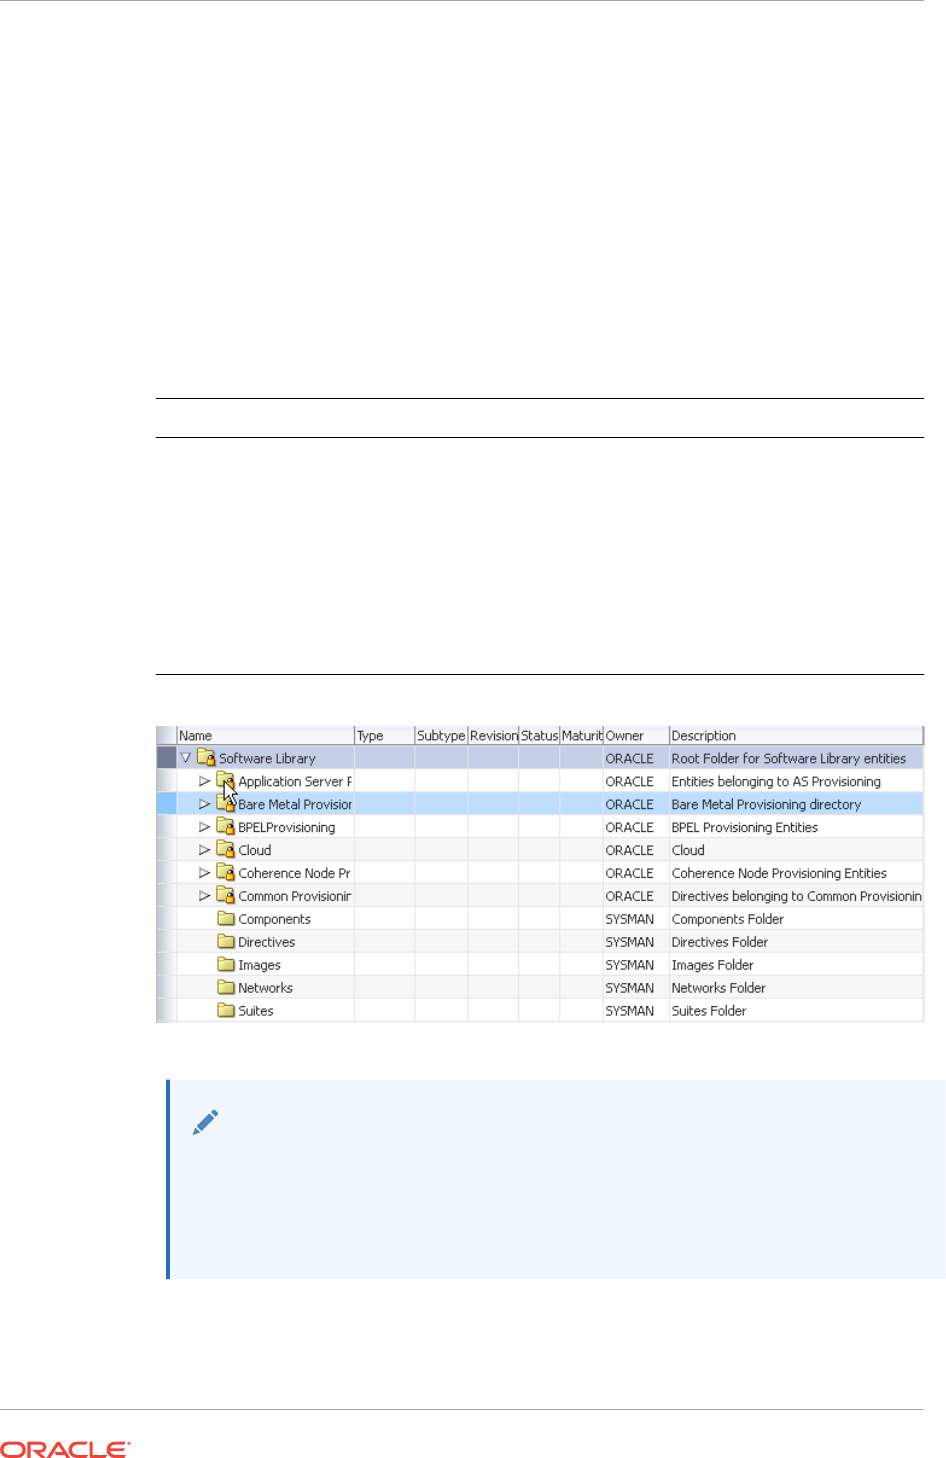Click the SYSMAN owner cell for Components
Image resolution: width=946 pixels, height=1458 pixels.
[630, 920]
